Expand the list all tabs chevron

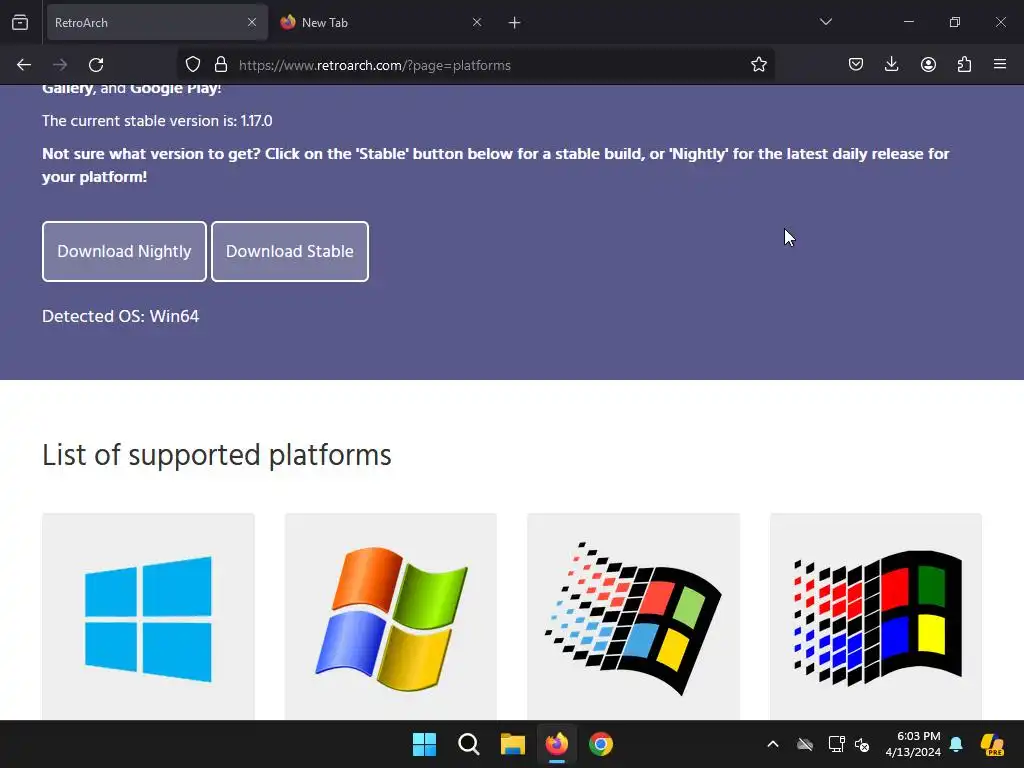(825, 22)
